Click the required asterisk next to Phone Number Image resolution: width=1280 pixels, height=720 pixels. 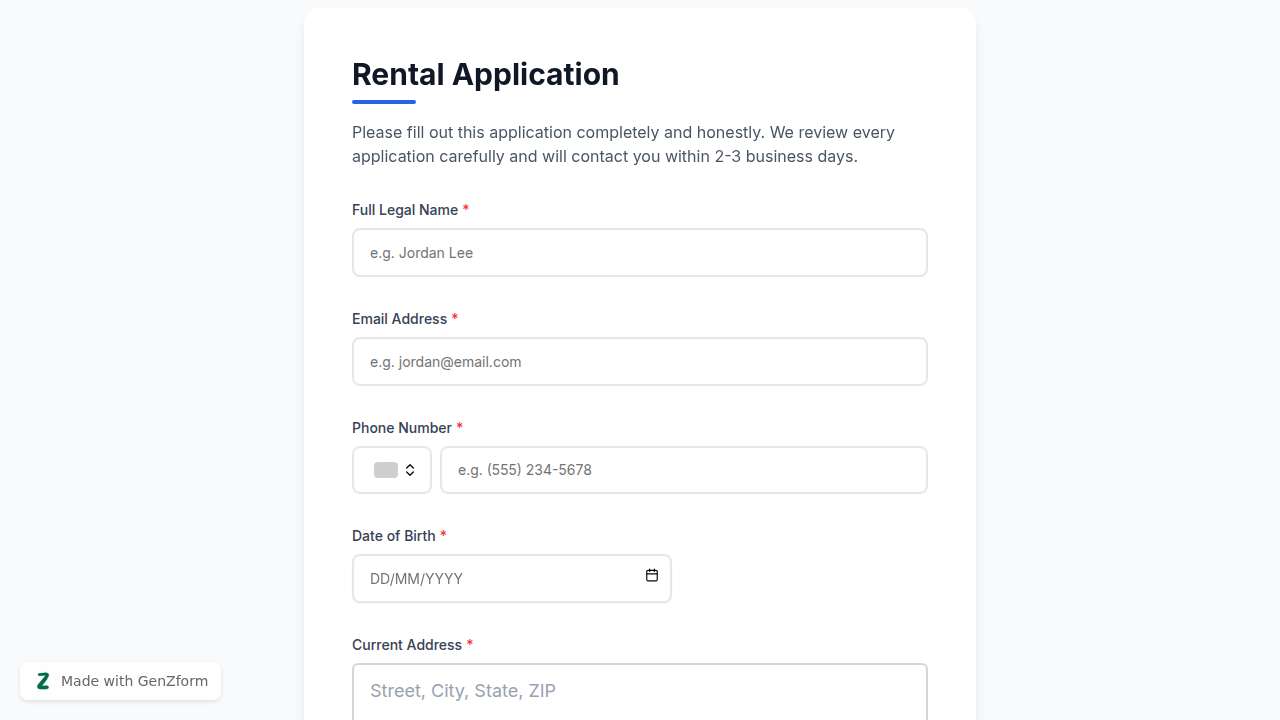click(459, 427)
